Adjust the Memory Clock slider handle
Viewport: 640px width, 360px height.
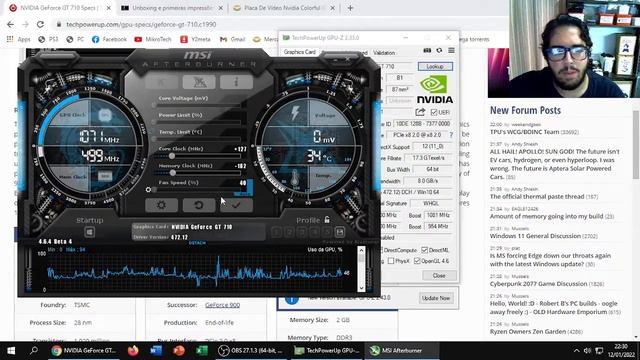coord(173,173)
